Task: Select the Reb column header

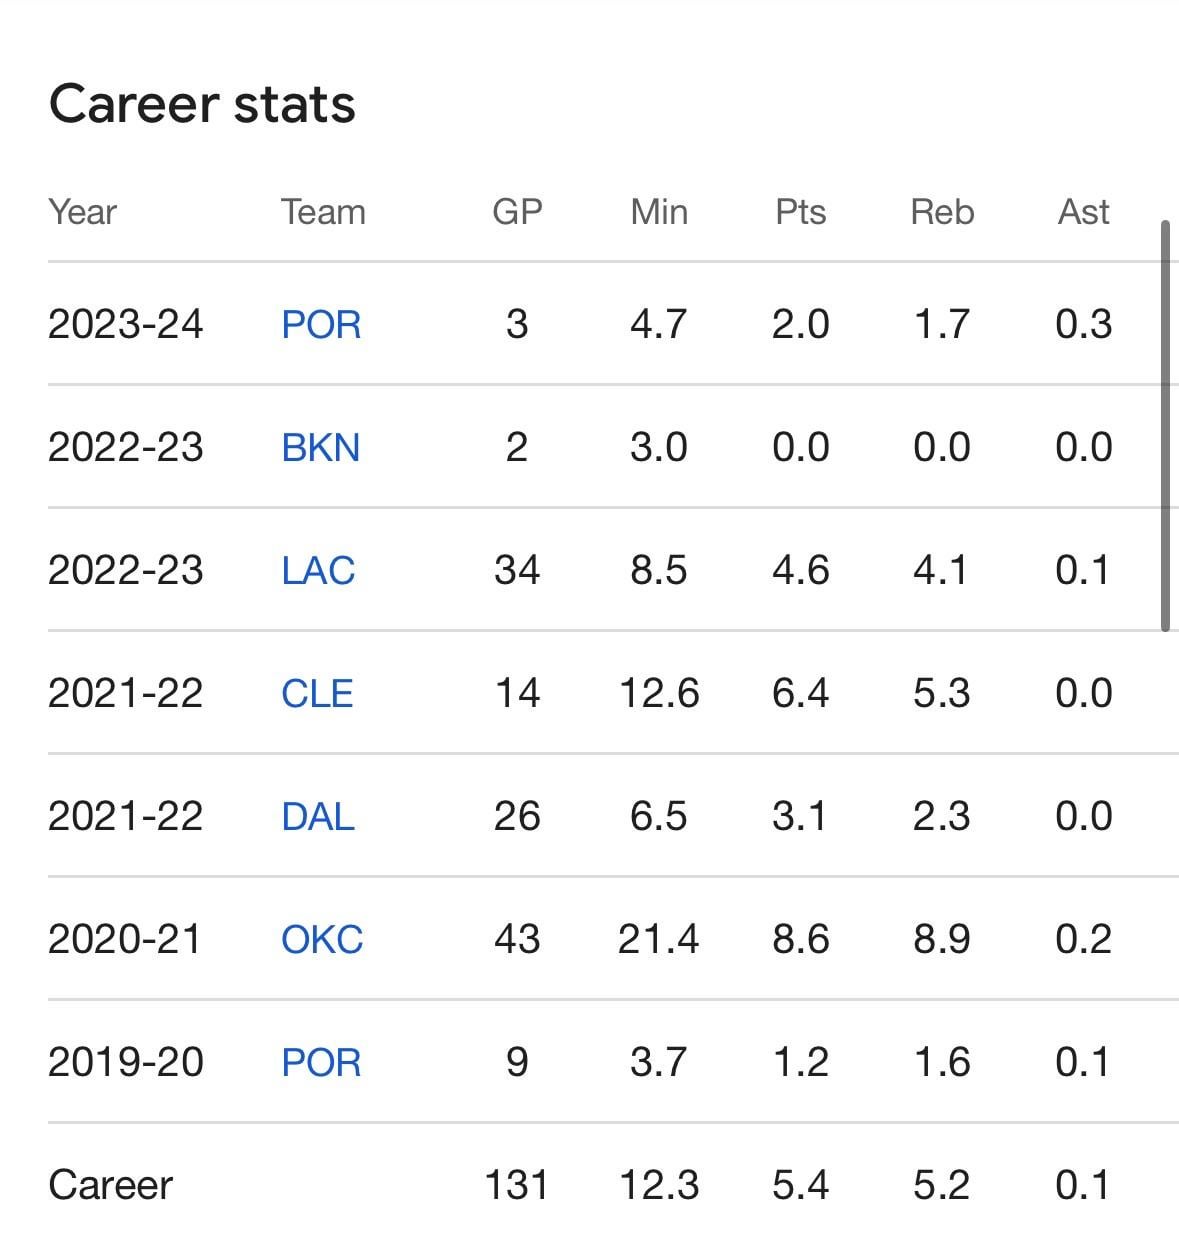Action: (x=942, y=212)
